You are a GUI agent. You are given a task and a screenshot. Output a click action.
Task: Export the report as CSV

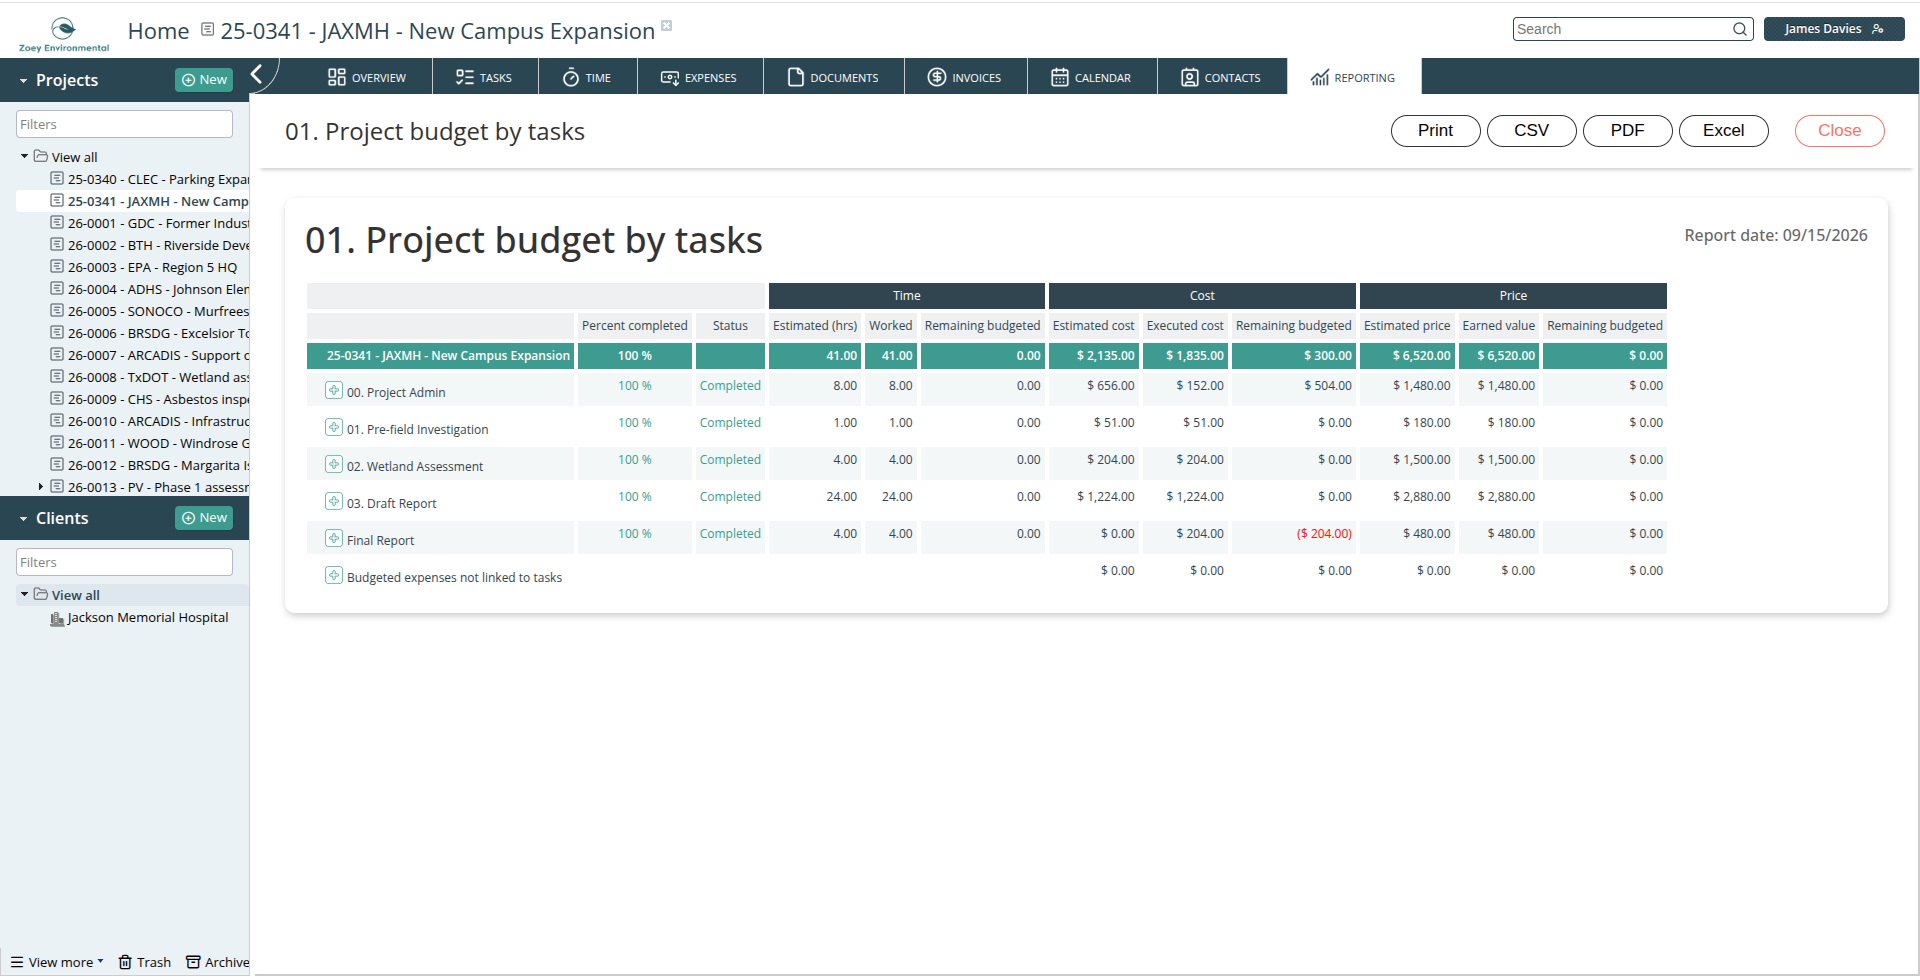(1531, 131)
